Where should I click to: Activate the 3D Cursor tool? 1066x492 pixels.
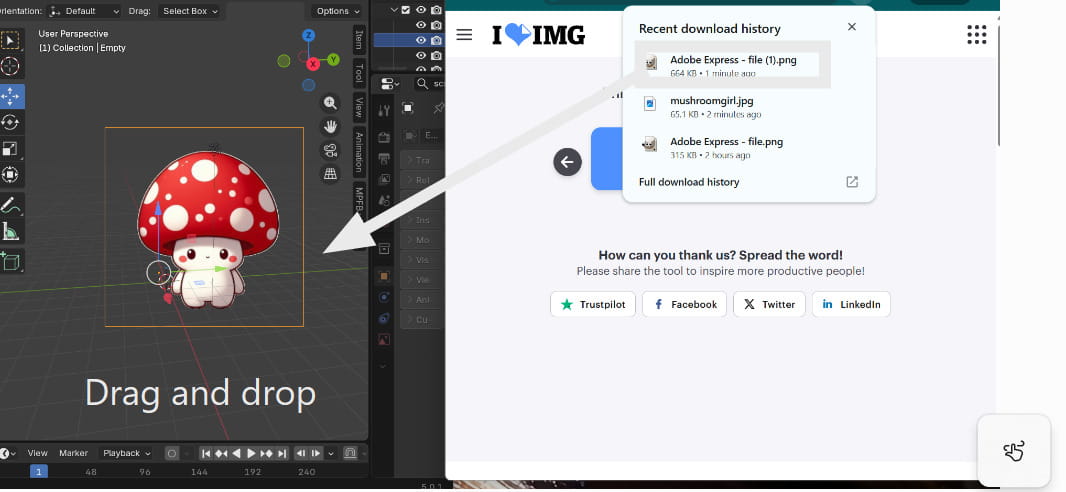(10, 67)
